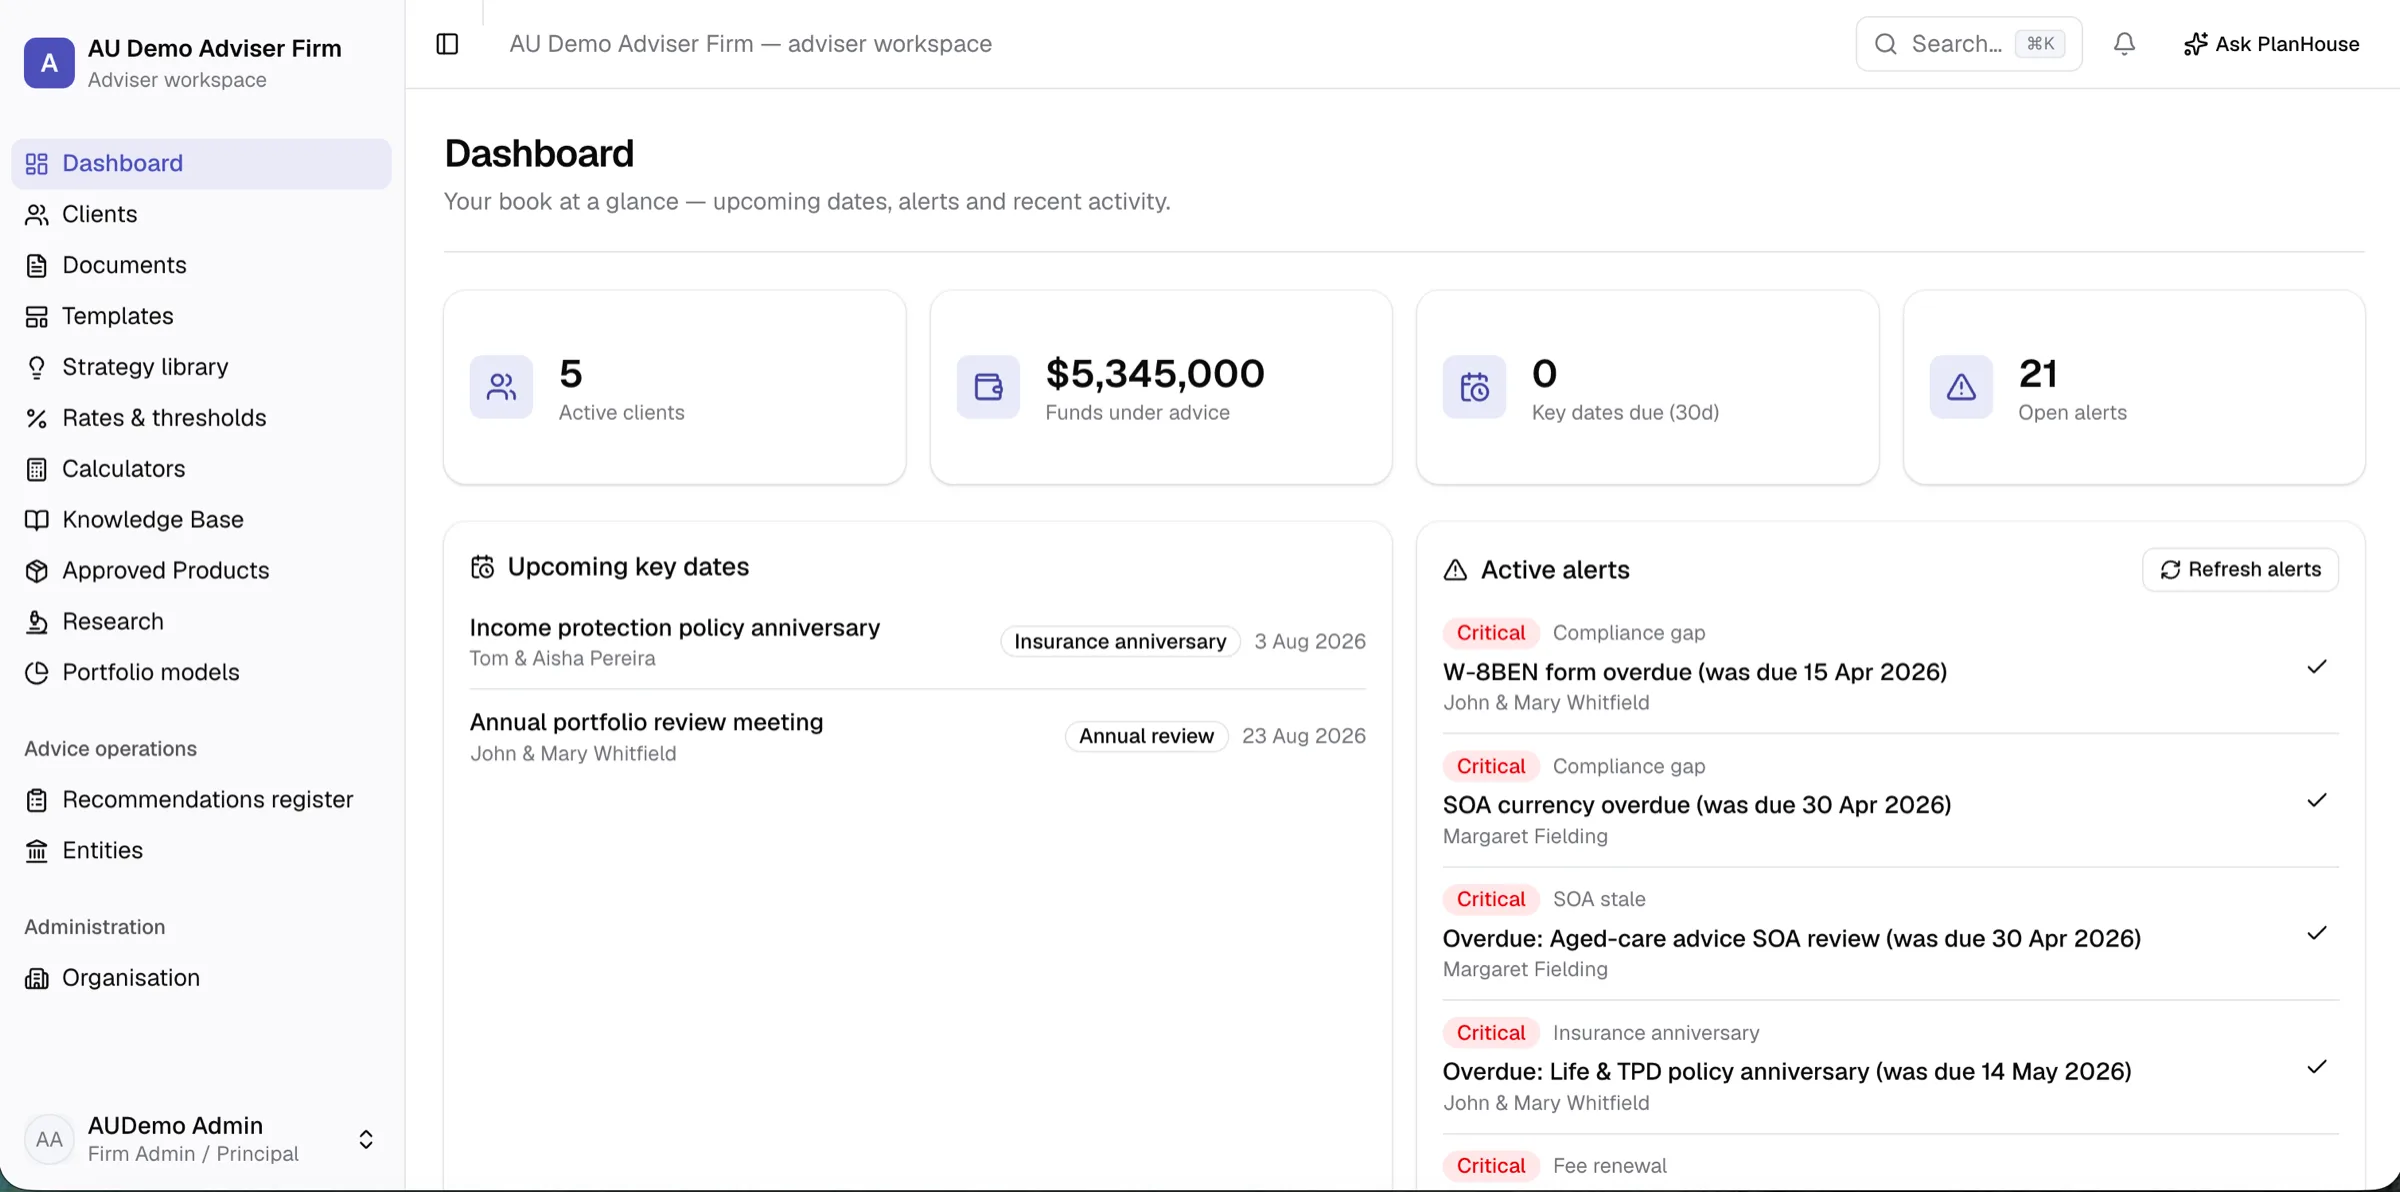The width and height of the screenshot is (2400, 1192).
Task: Click the Insurance anniversary tag
Action: pos(1120,641)
